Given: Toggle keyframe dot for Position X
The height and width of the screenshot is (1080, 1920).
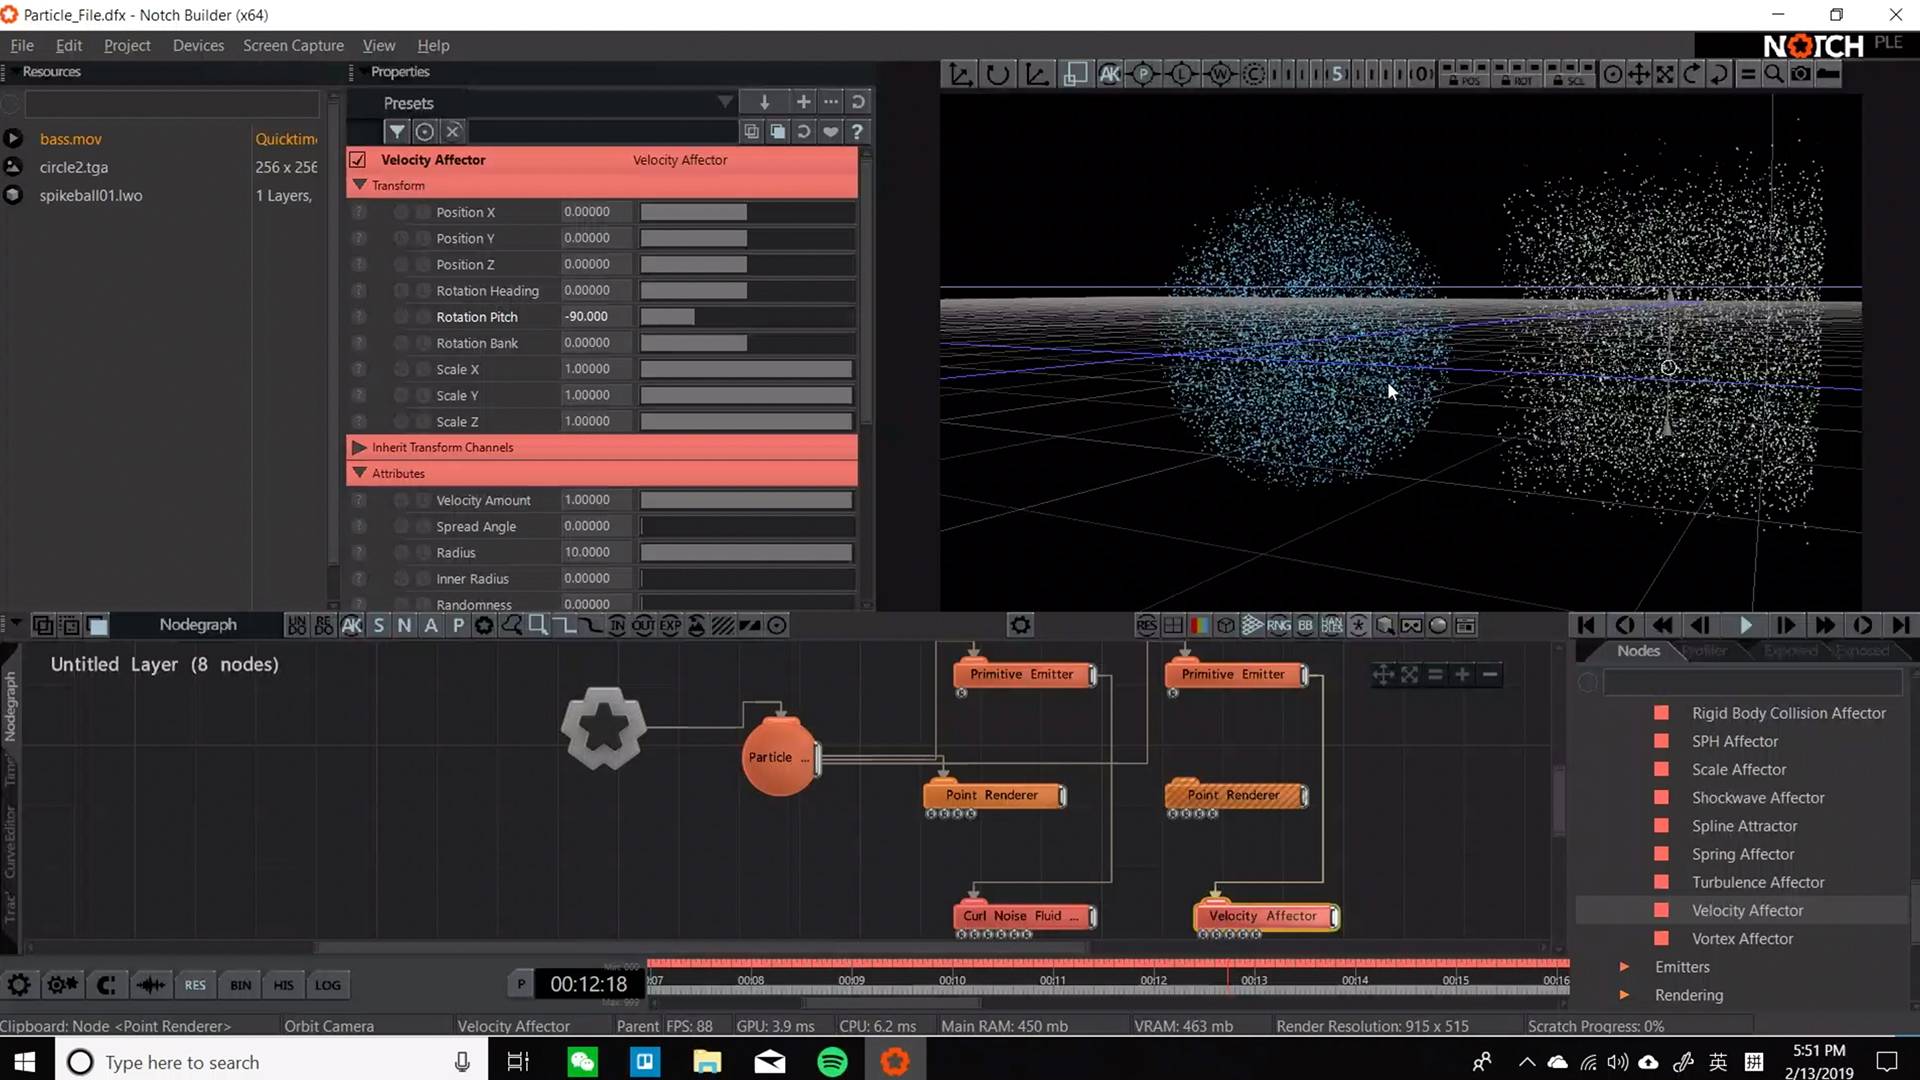Looking at the screenshot, I should 401,212.
